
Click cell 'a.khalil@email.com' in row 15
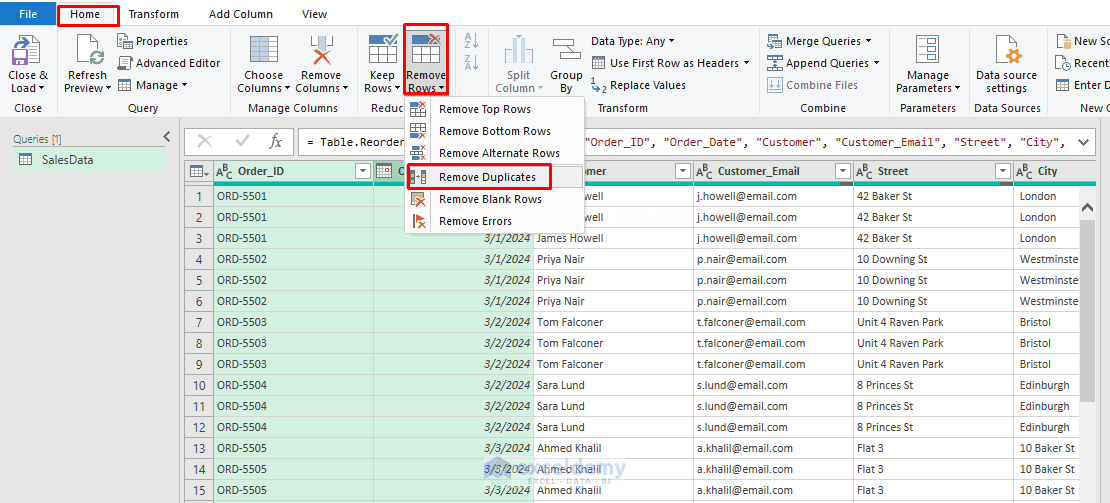(x=773, y=490)
